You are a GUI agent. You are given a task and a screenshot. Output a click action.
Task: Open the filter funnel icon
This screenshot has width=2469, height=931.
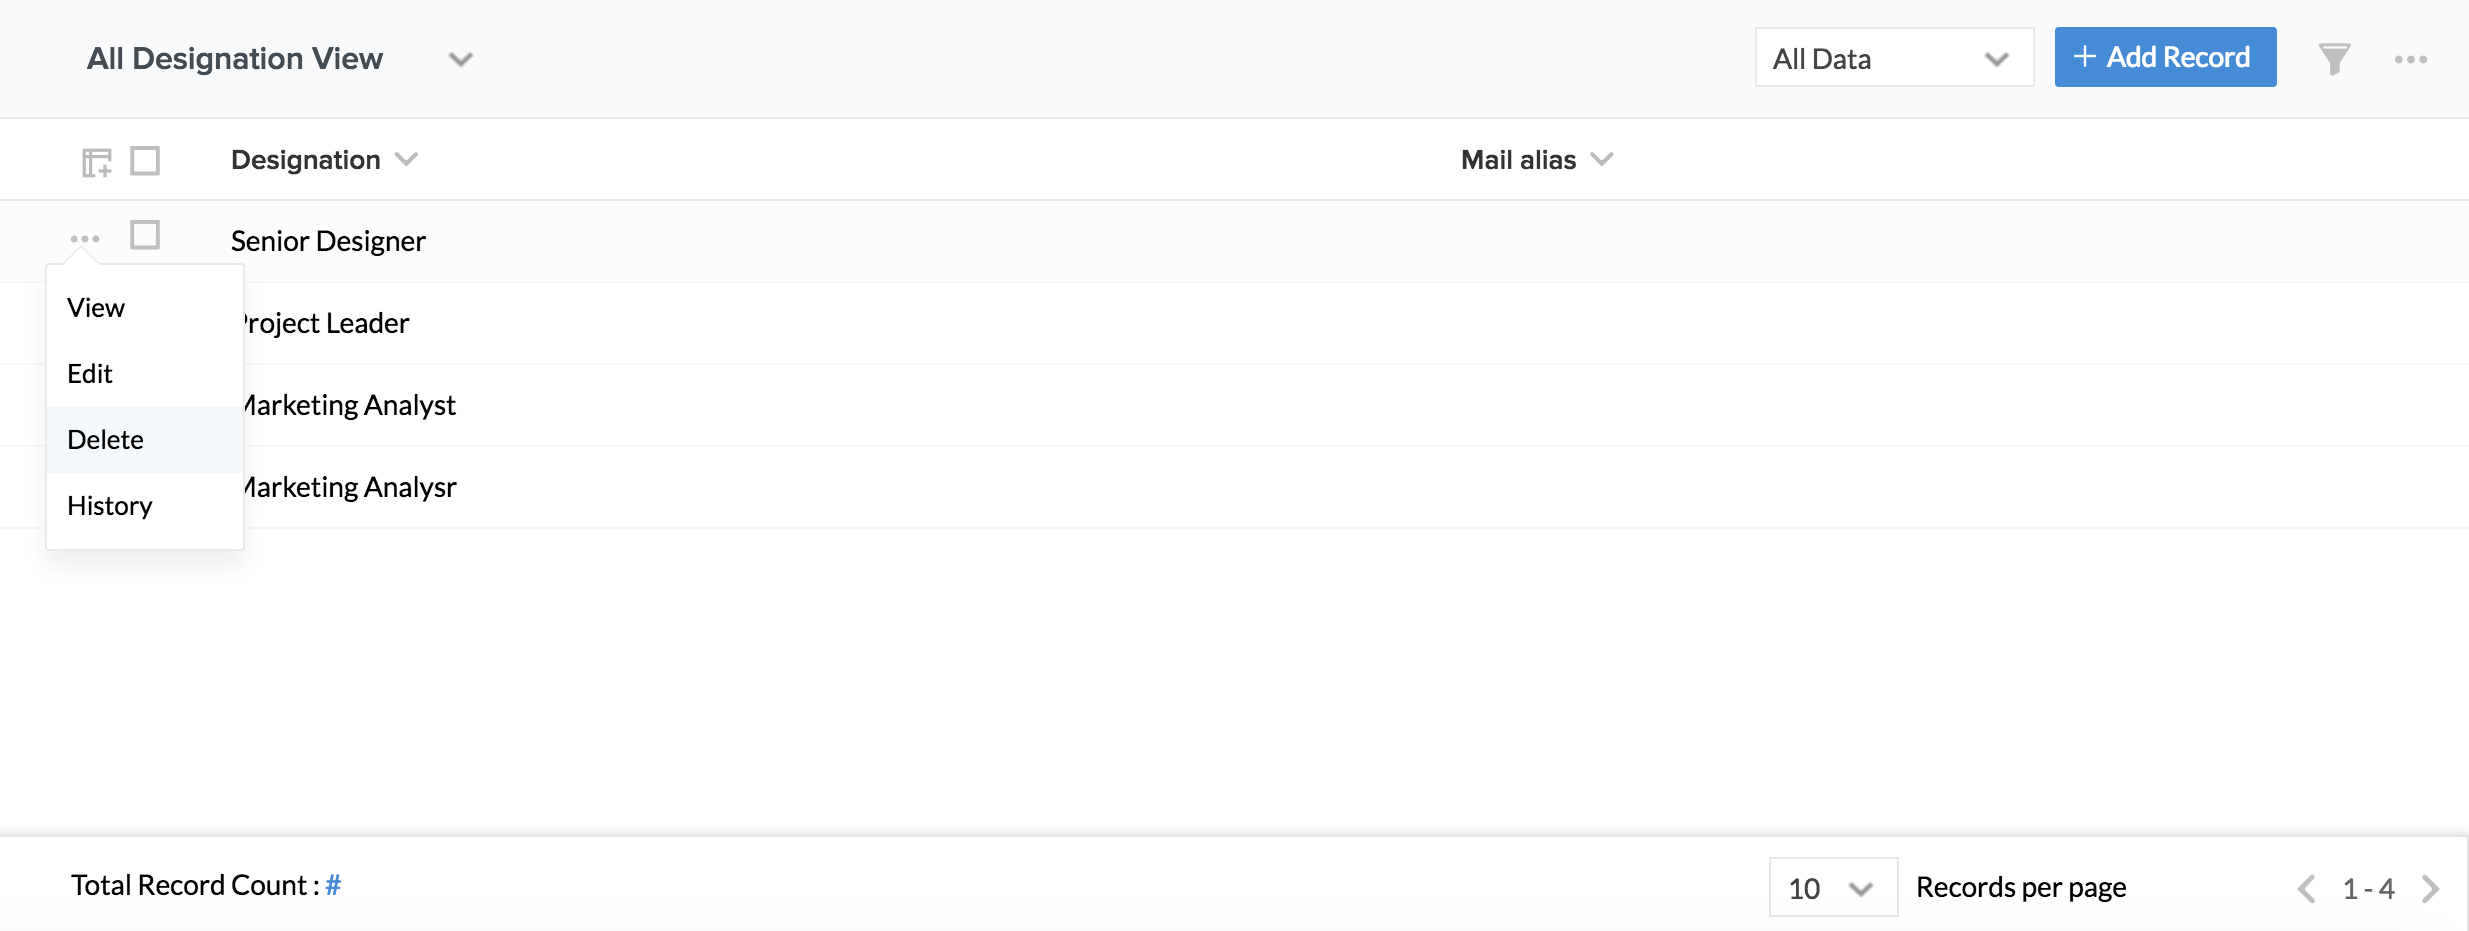pyautogui.click(x=2333, y=59)
